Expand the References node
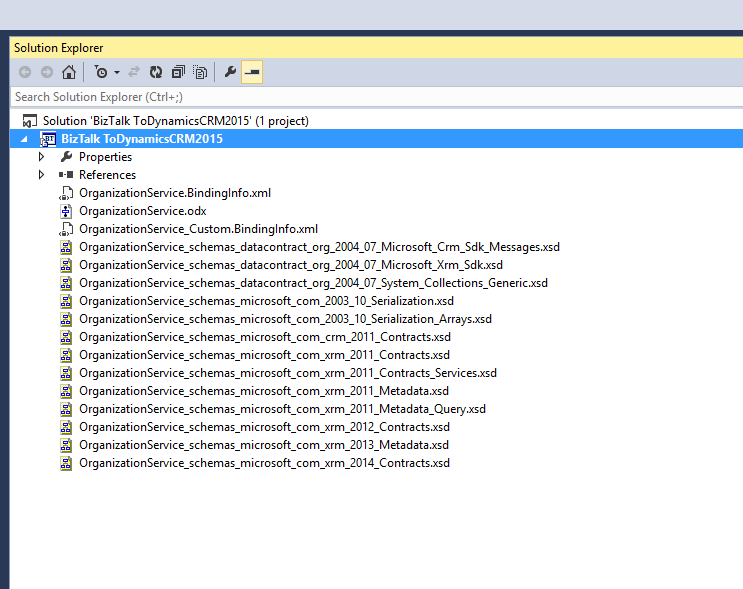 pyautogui.click(x=41, y=175)
